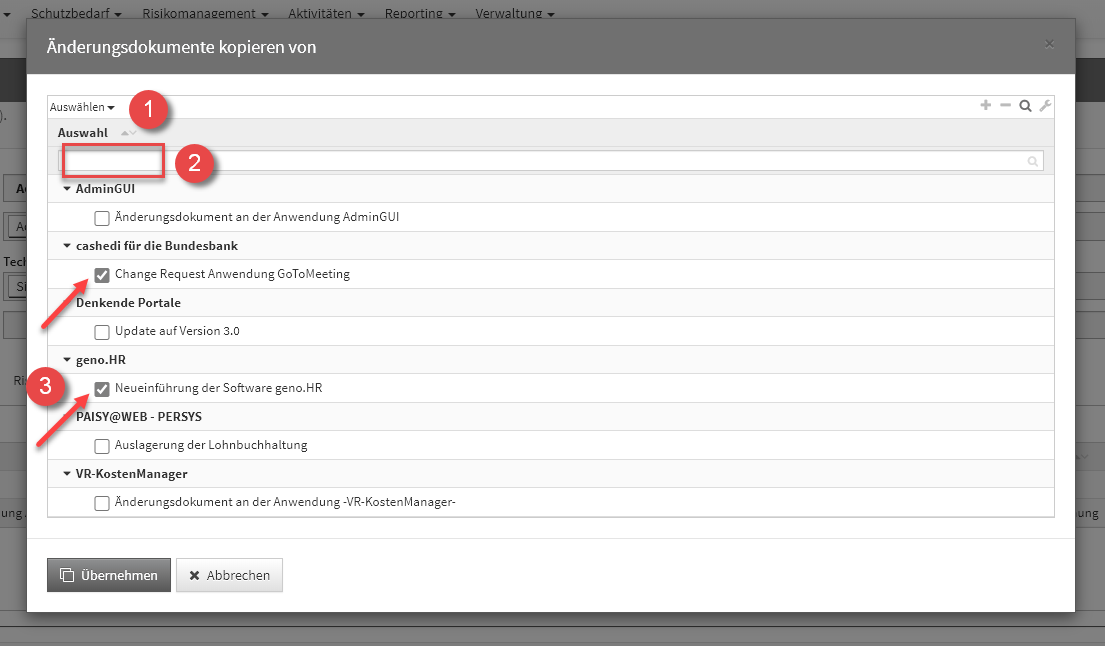The width and height of the screenshot is (1105, 646).
Task: Click the dialog title Änderungsdokumente kopieren von
Action: pos(181,47)
